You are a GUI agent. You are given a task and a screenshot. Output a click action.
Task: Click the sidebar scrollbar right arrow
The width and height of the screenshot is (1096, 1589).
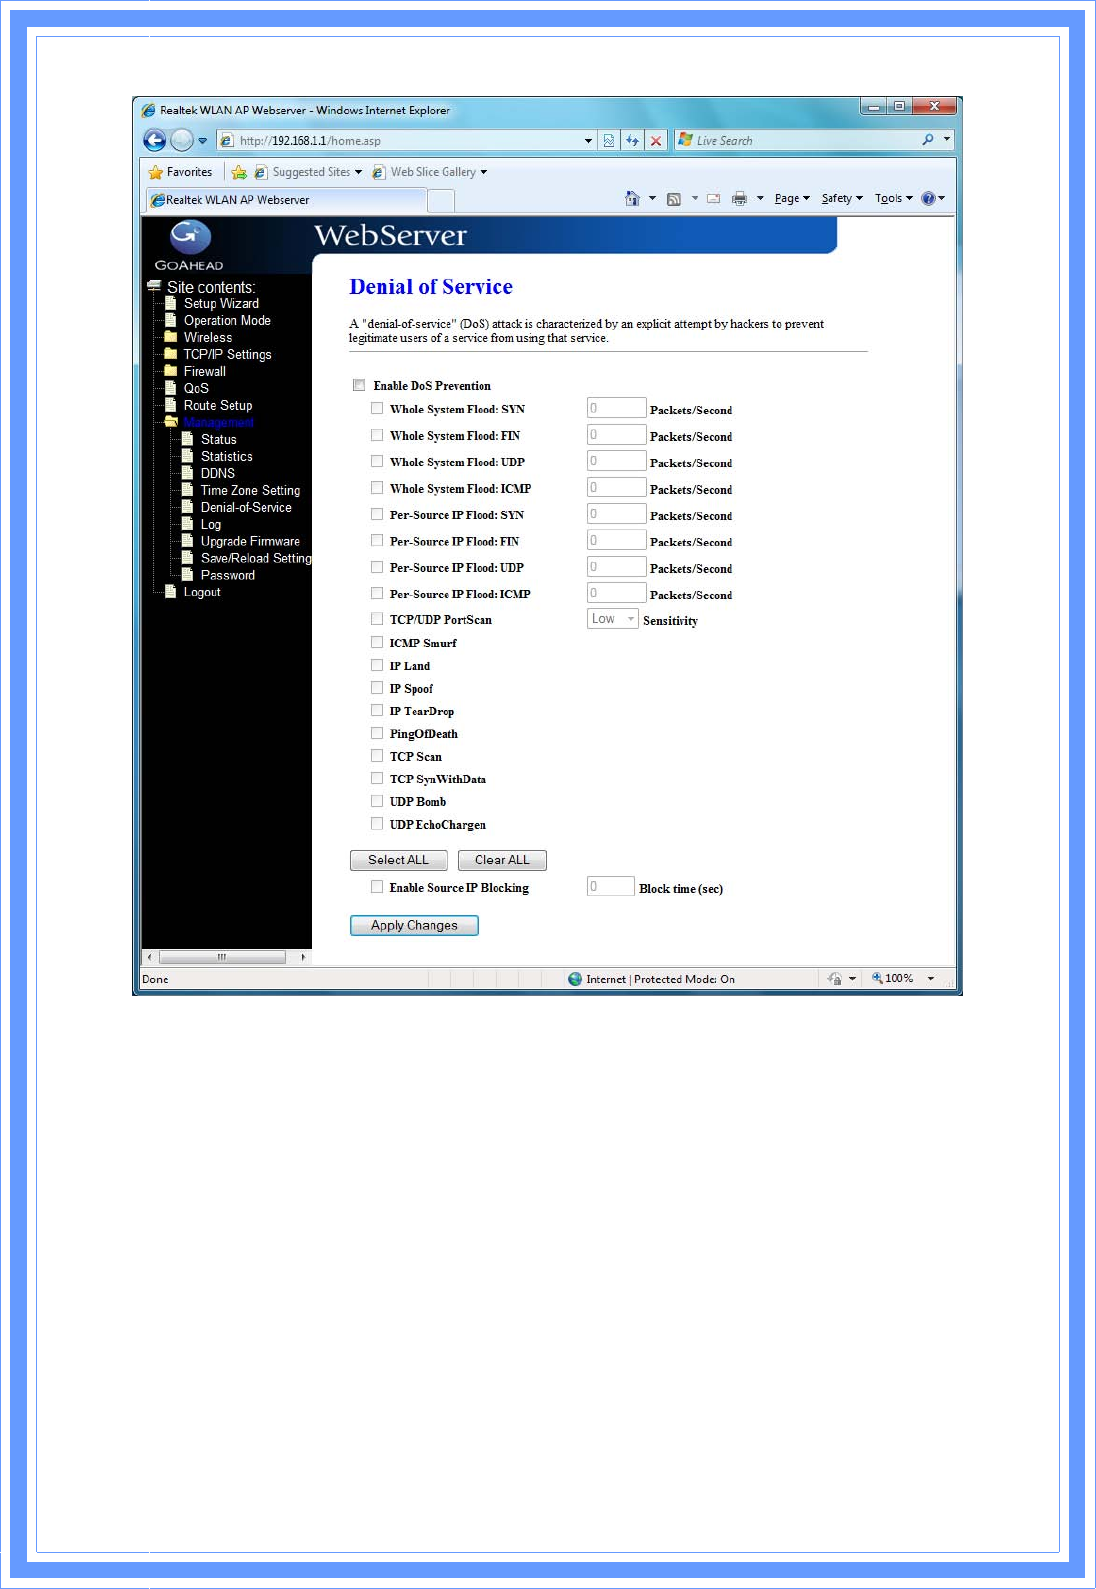tap(303, 957)
